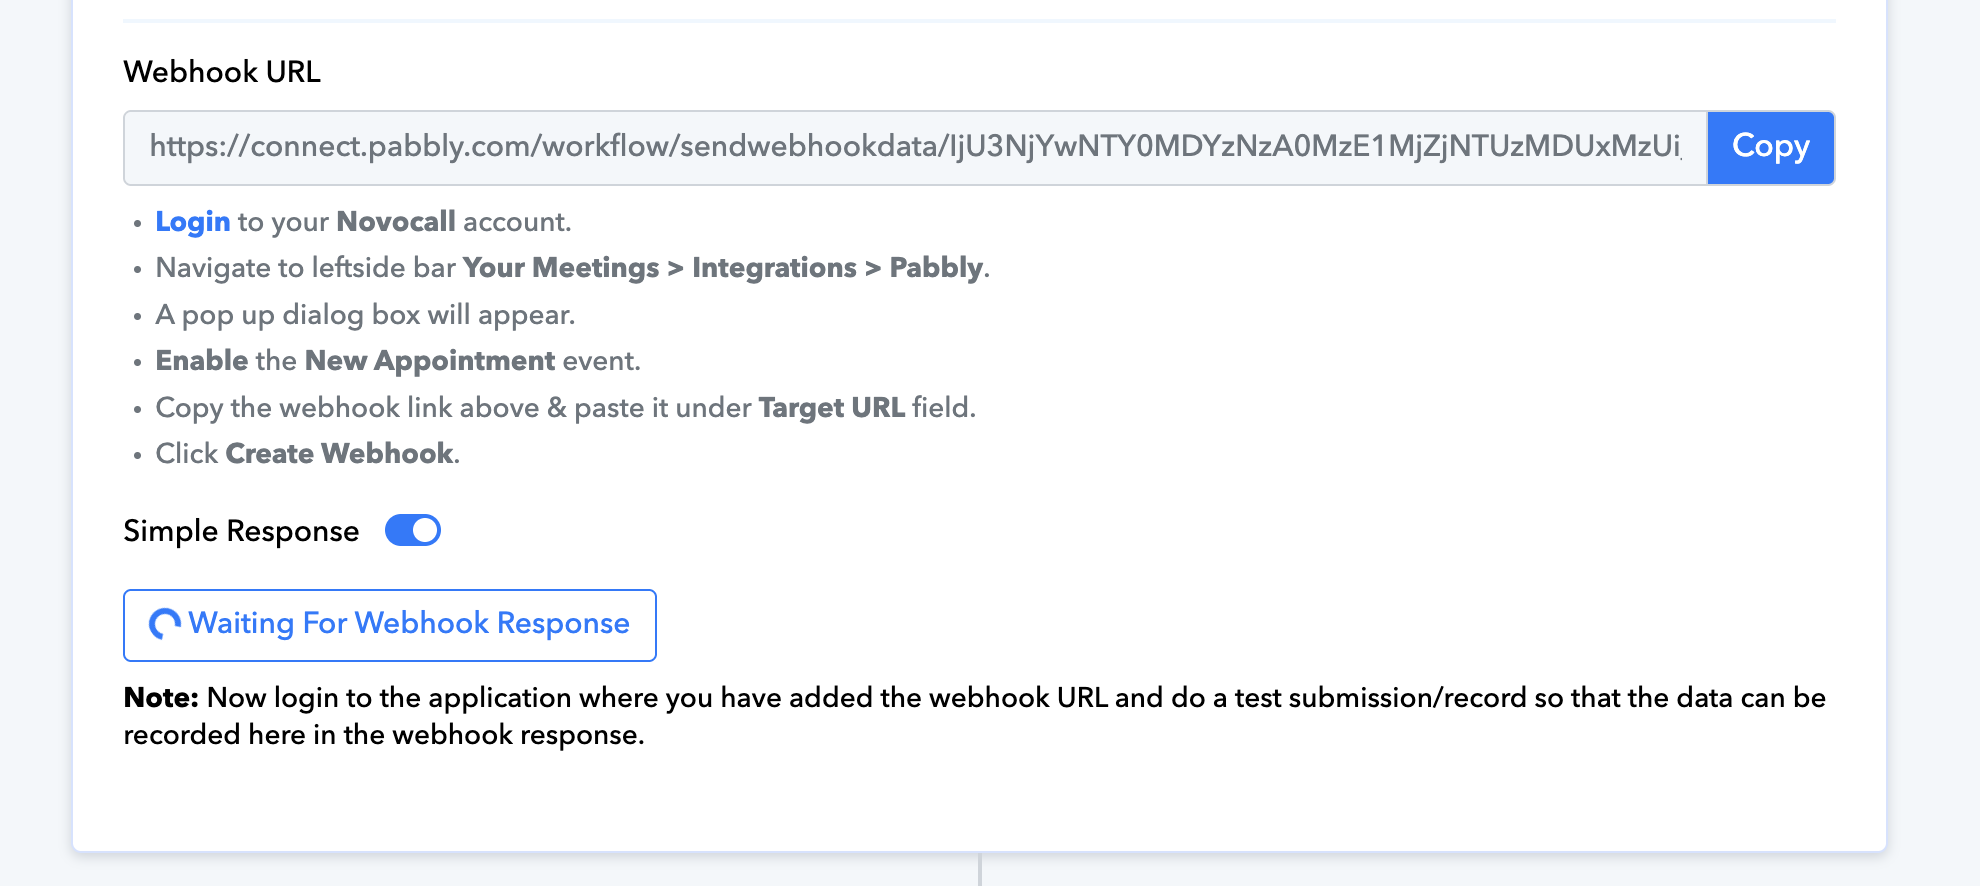Viewport: 1980px width, 886px height.
Task: Click the bold Integrations text
Action: 774,268
